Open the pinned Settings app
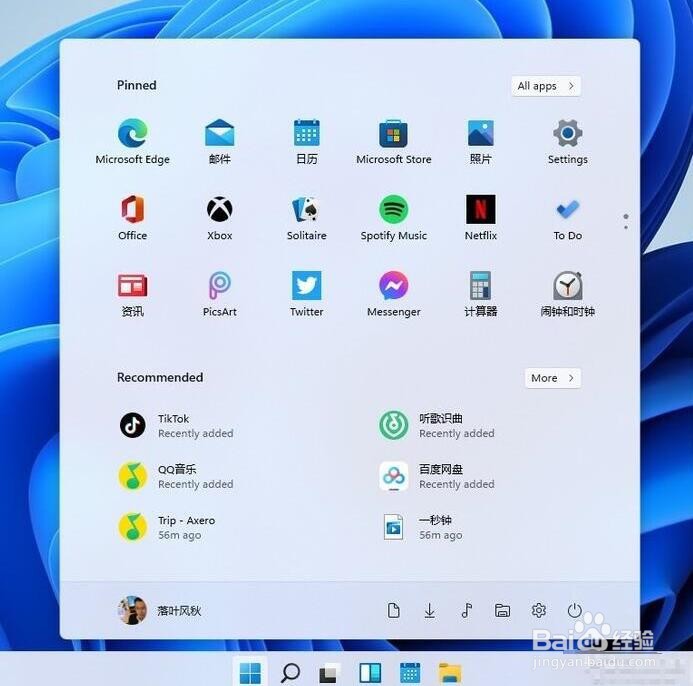693x686 pixels. (x=567, y=141)
